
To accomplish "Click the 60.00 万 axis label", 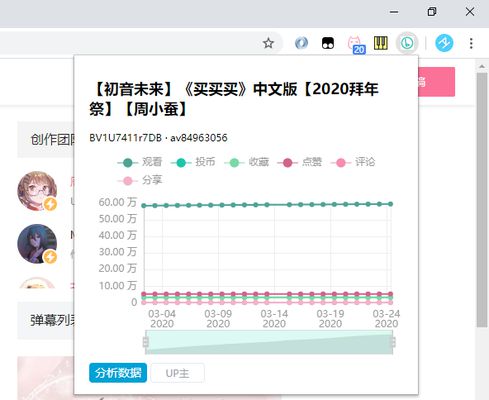I will pyautogui.click(x=118, y=202).
